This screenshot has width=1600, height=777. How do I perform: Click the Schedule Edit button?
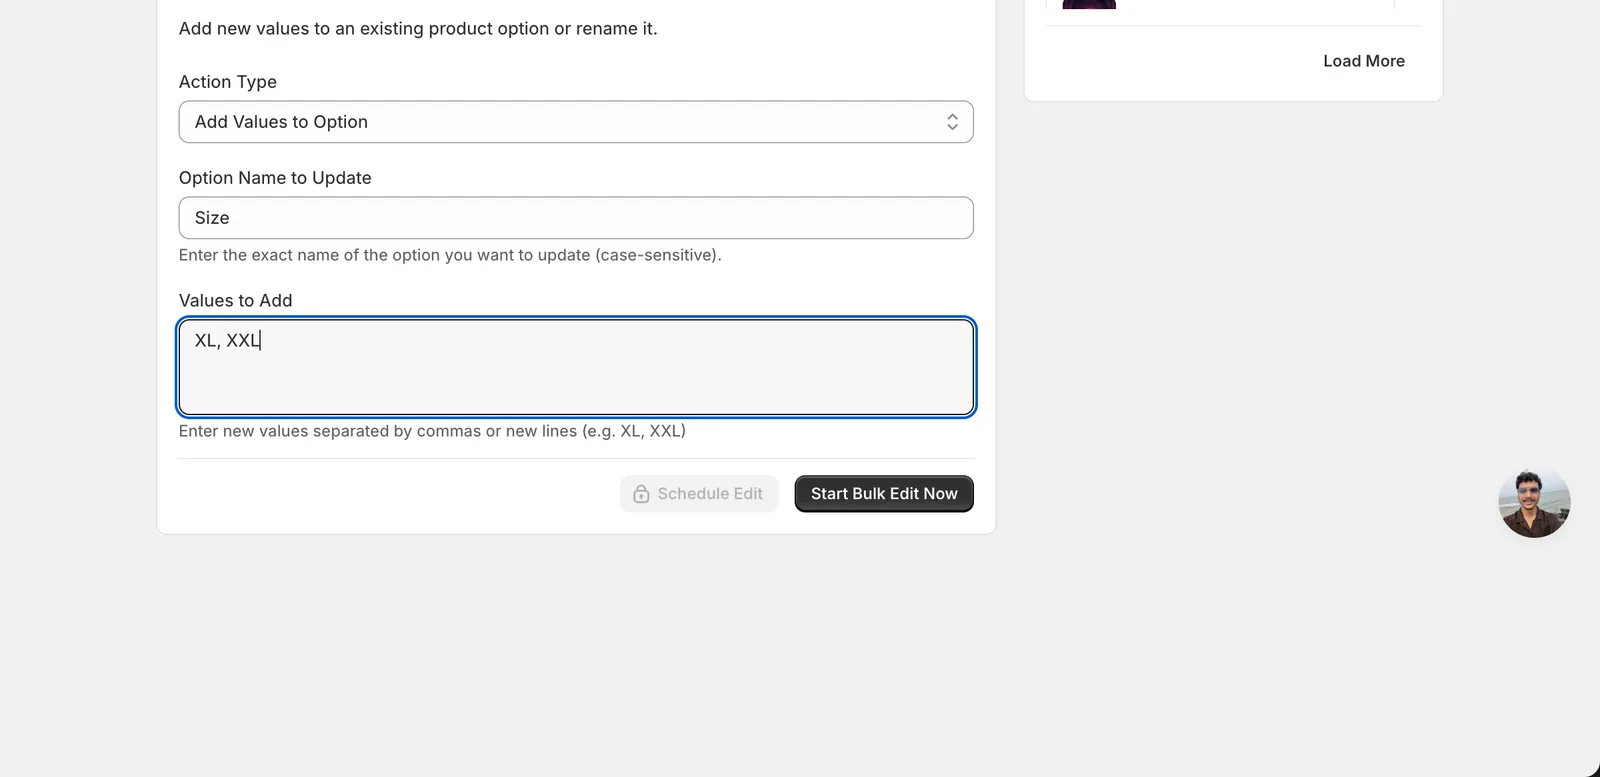[699, 494]
